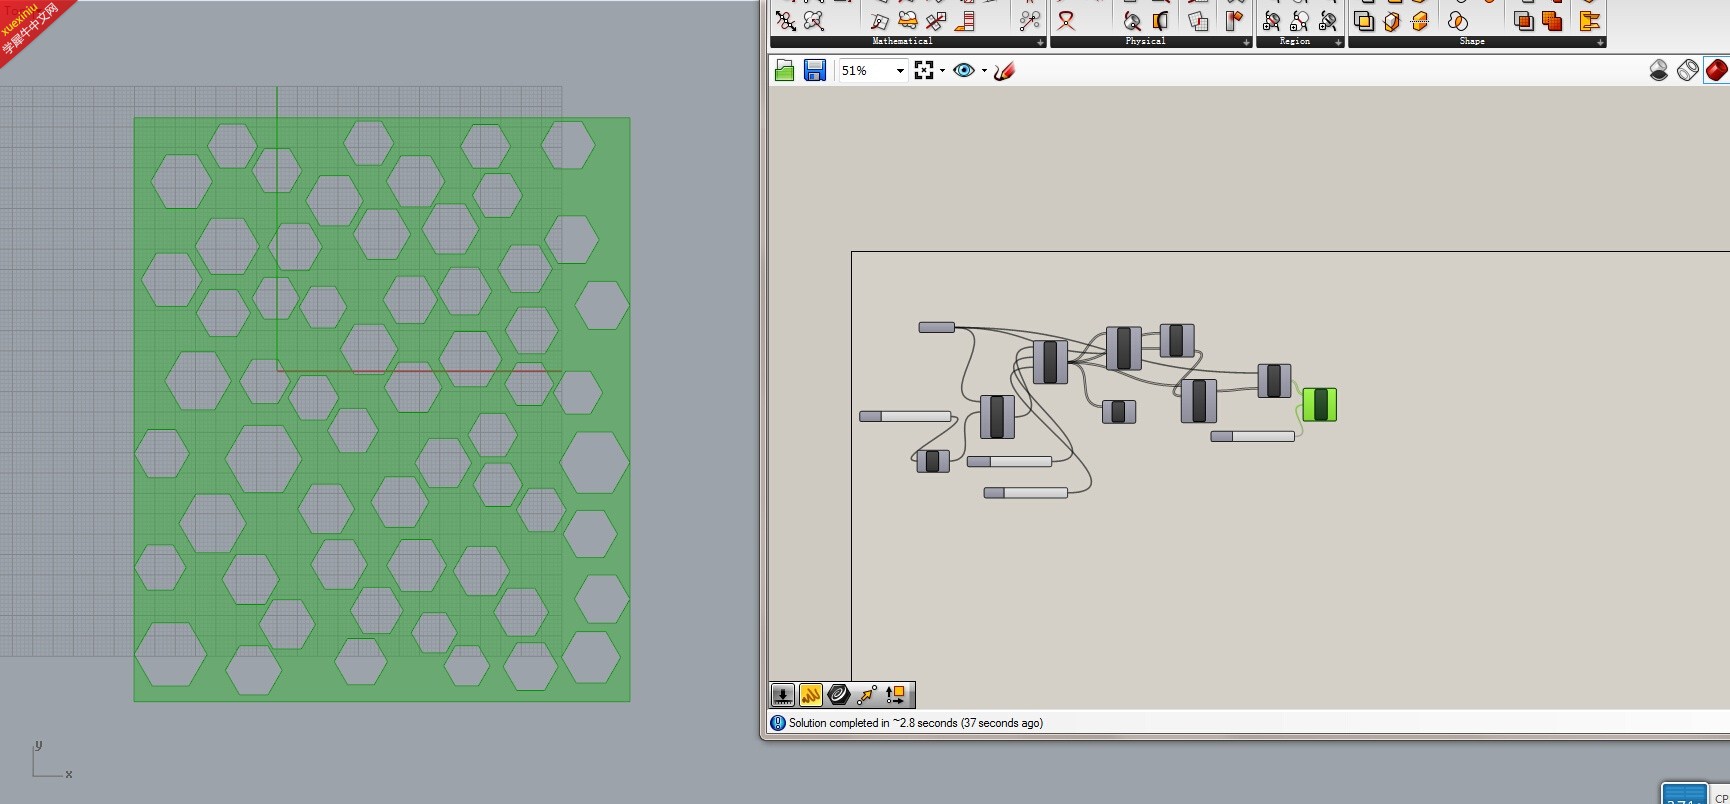This screenshot has height=804, width=1730.
Task: Expand the Physical panel plus button
Action: tap(1246, 42)
